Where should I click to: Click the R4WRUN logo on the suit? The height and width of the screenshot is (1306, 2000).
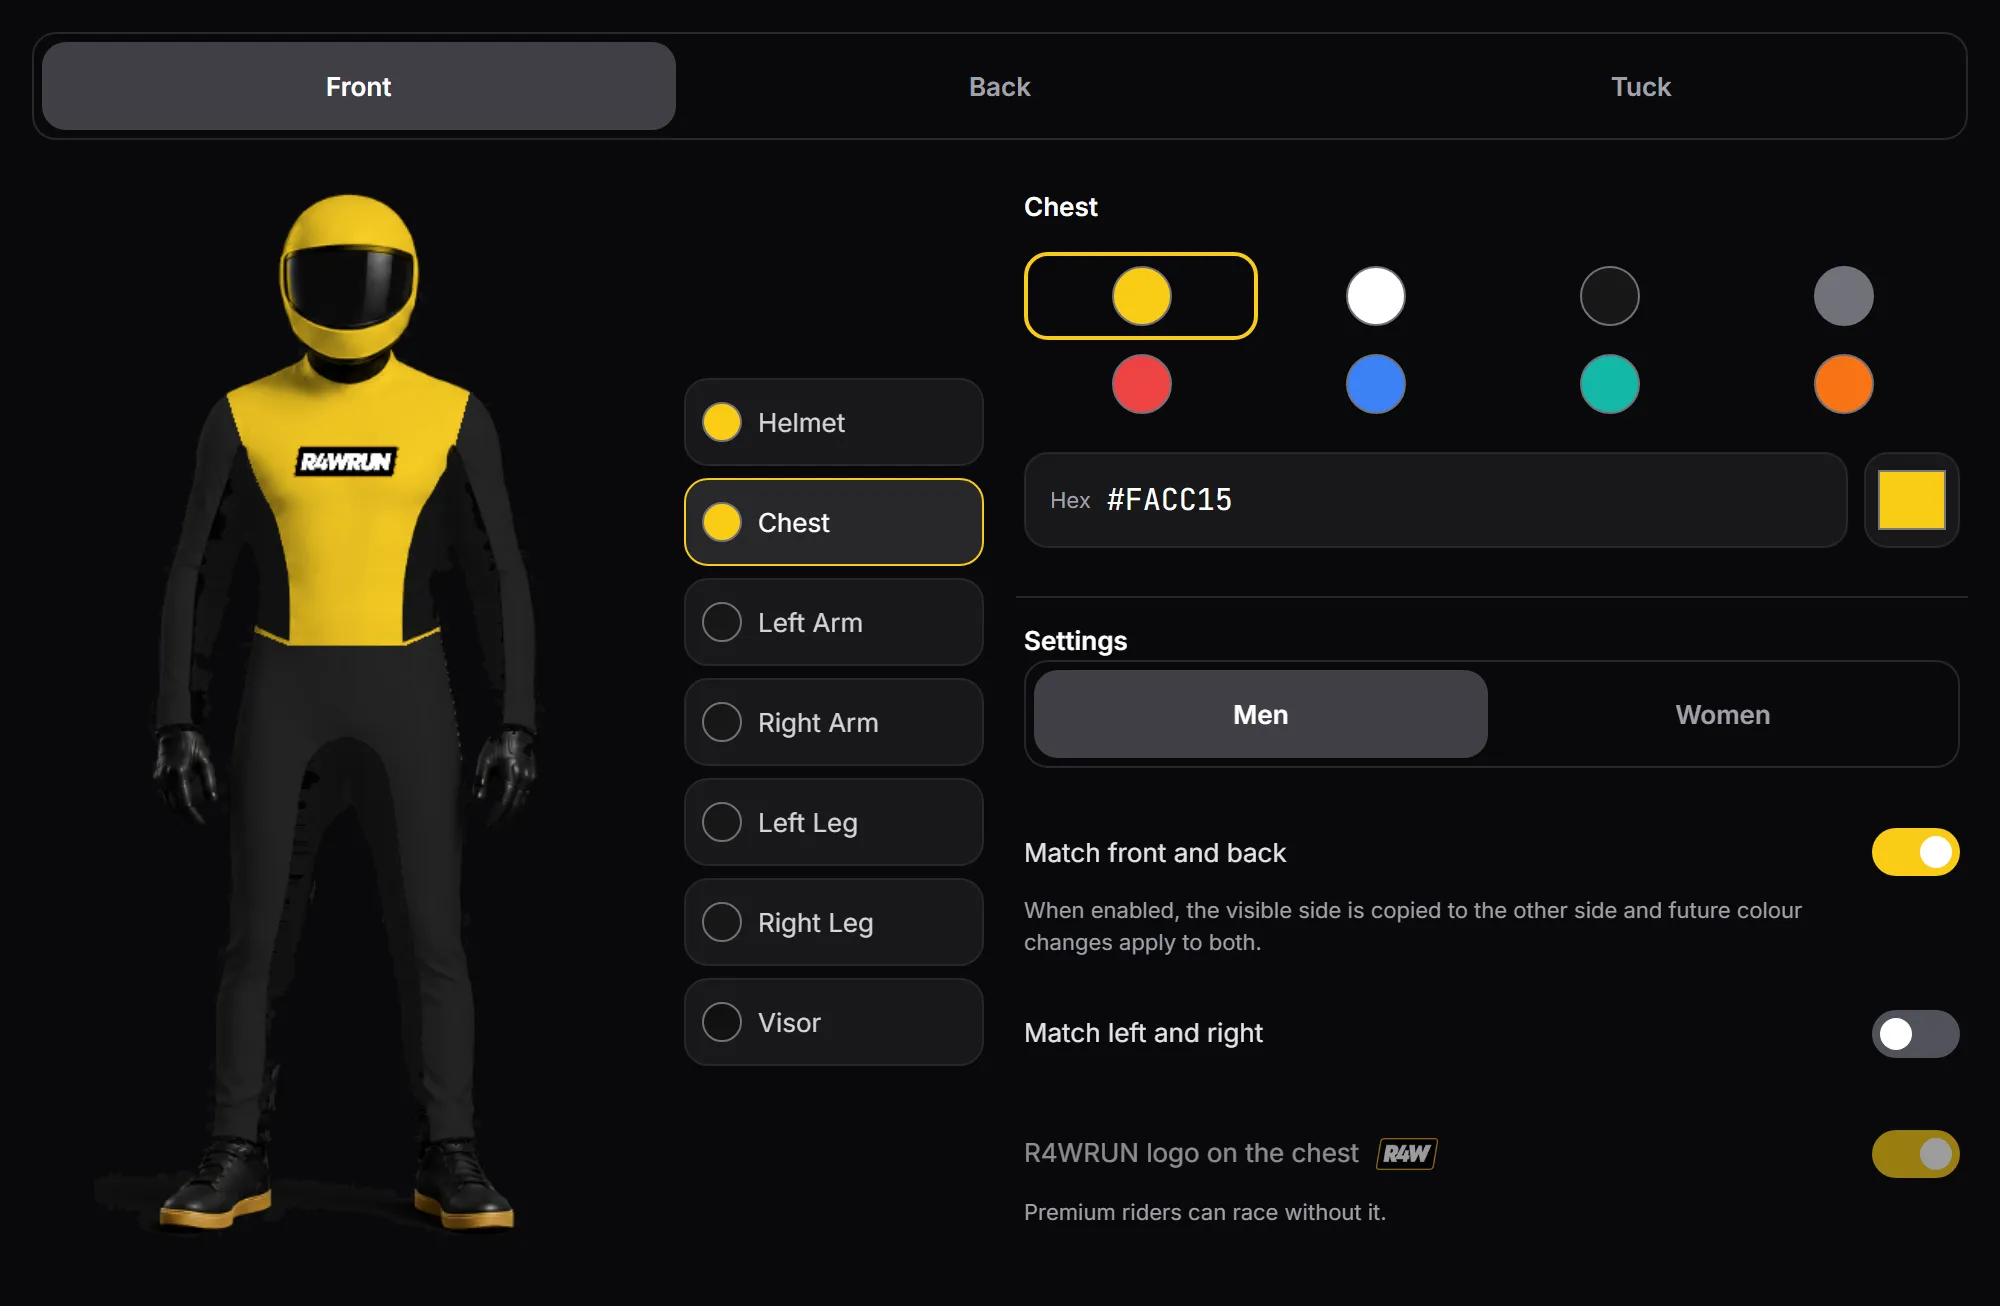pos(346,461)
